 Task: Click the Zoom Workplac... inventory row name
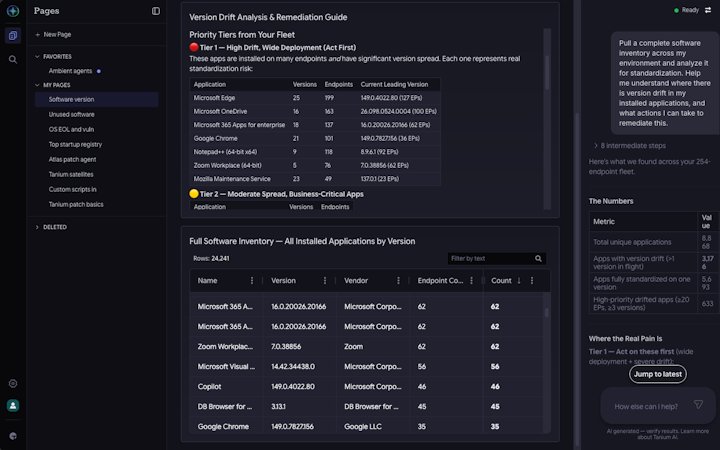pyautogui.click(x=225, y=347)
